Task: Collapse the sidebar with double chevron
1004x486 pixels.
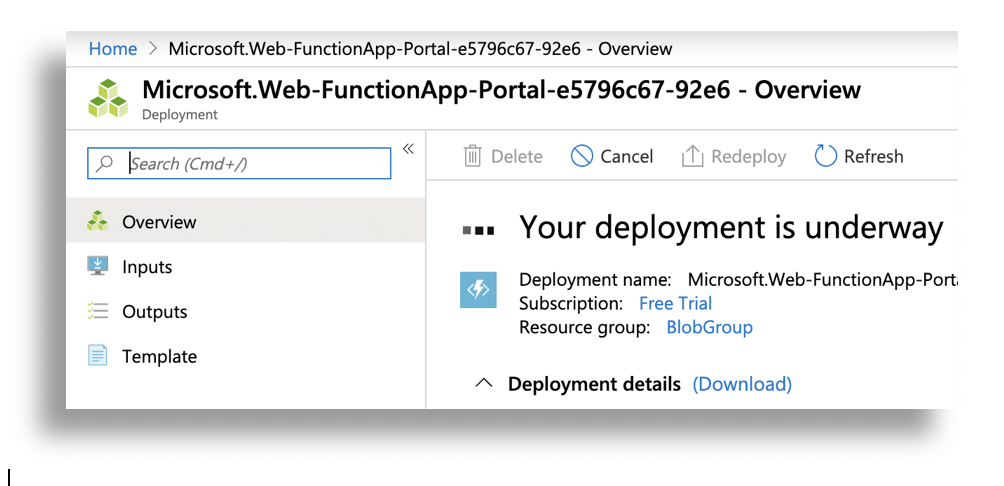Action: point(408,149)
